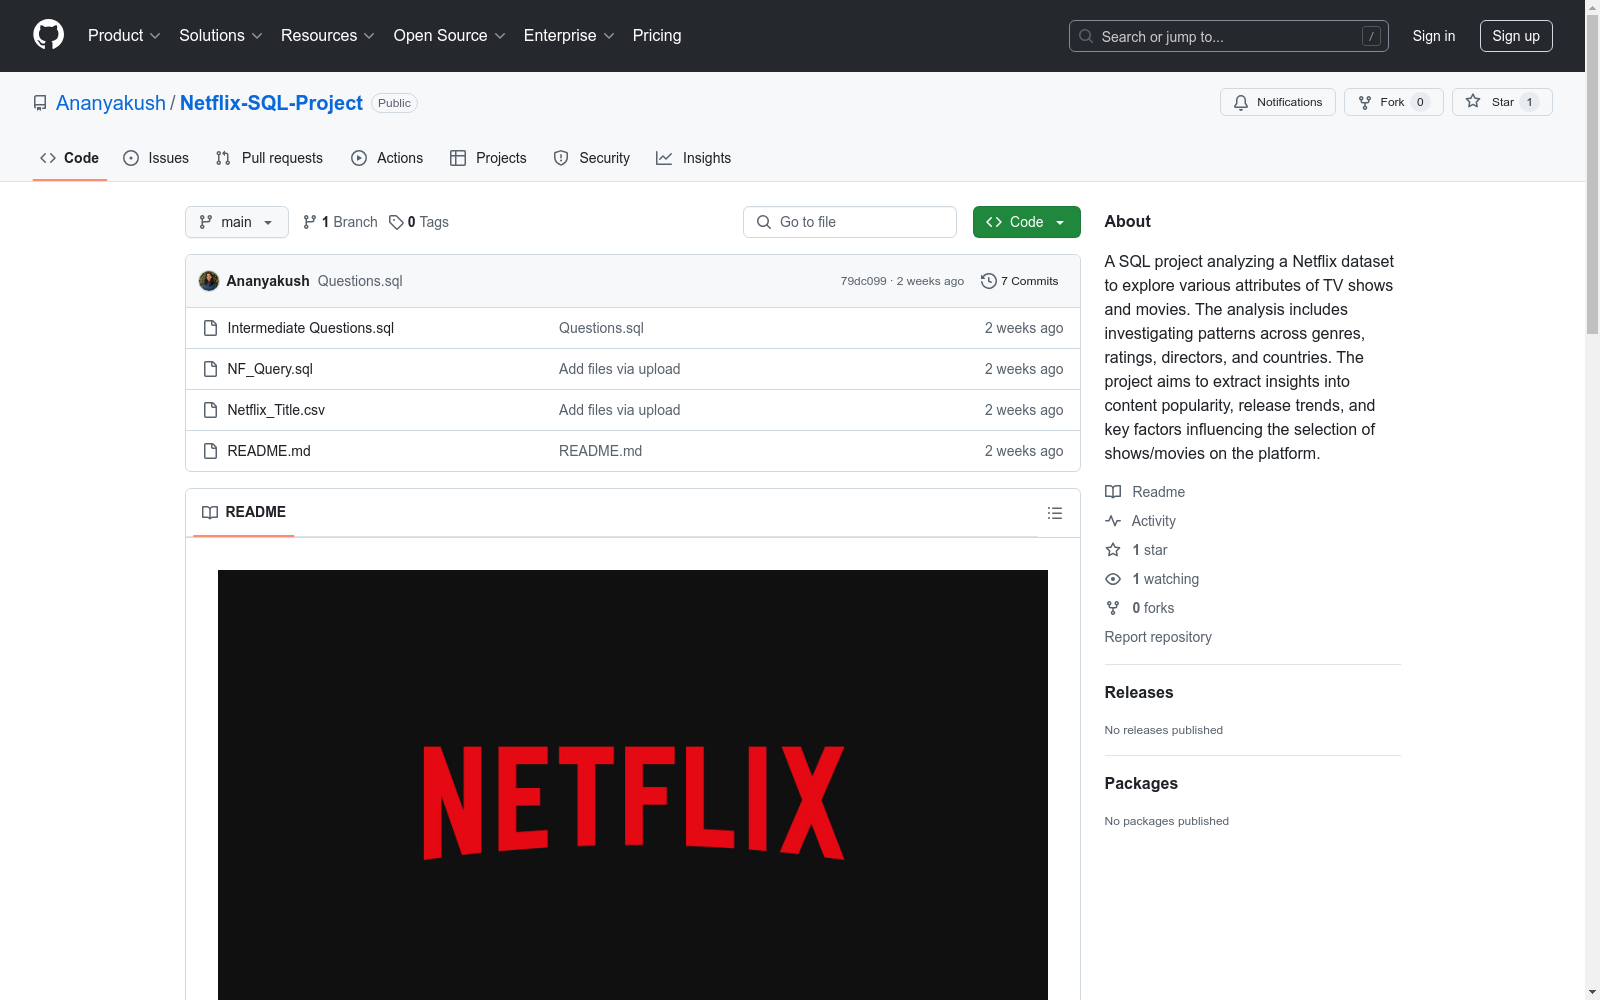View the 7 Commits history

pyautogui.click(x=1020, y=281)
